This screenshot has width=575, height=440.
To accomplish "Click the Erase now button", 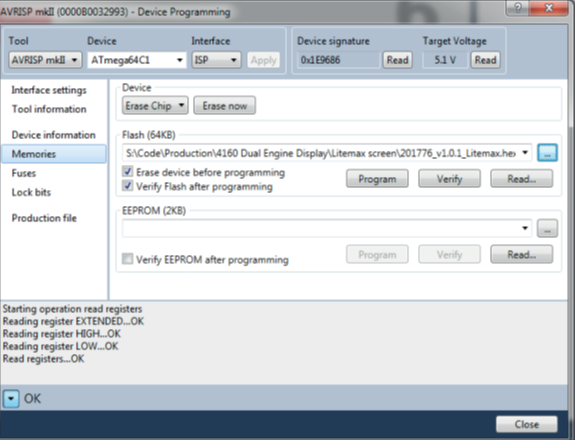I will [224, 106].
